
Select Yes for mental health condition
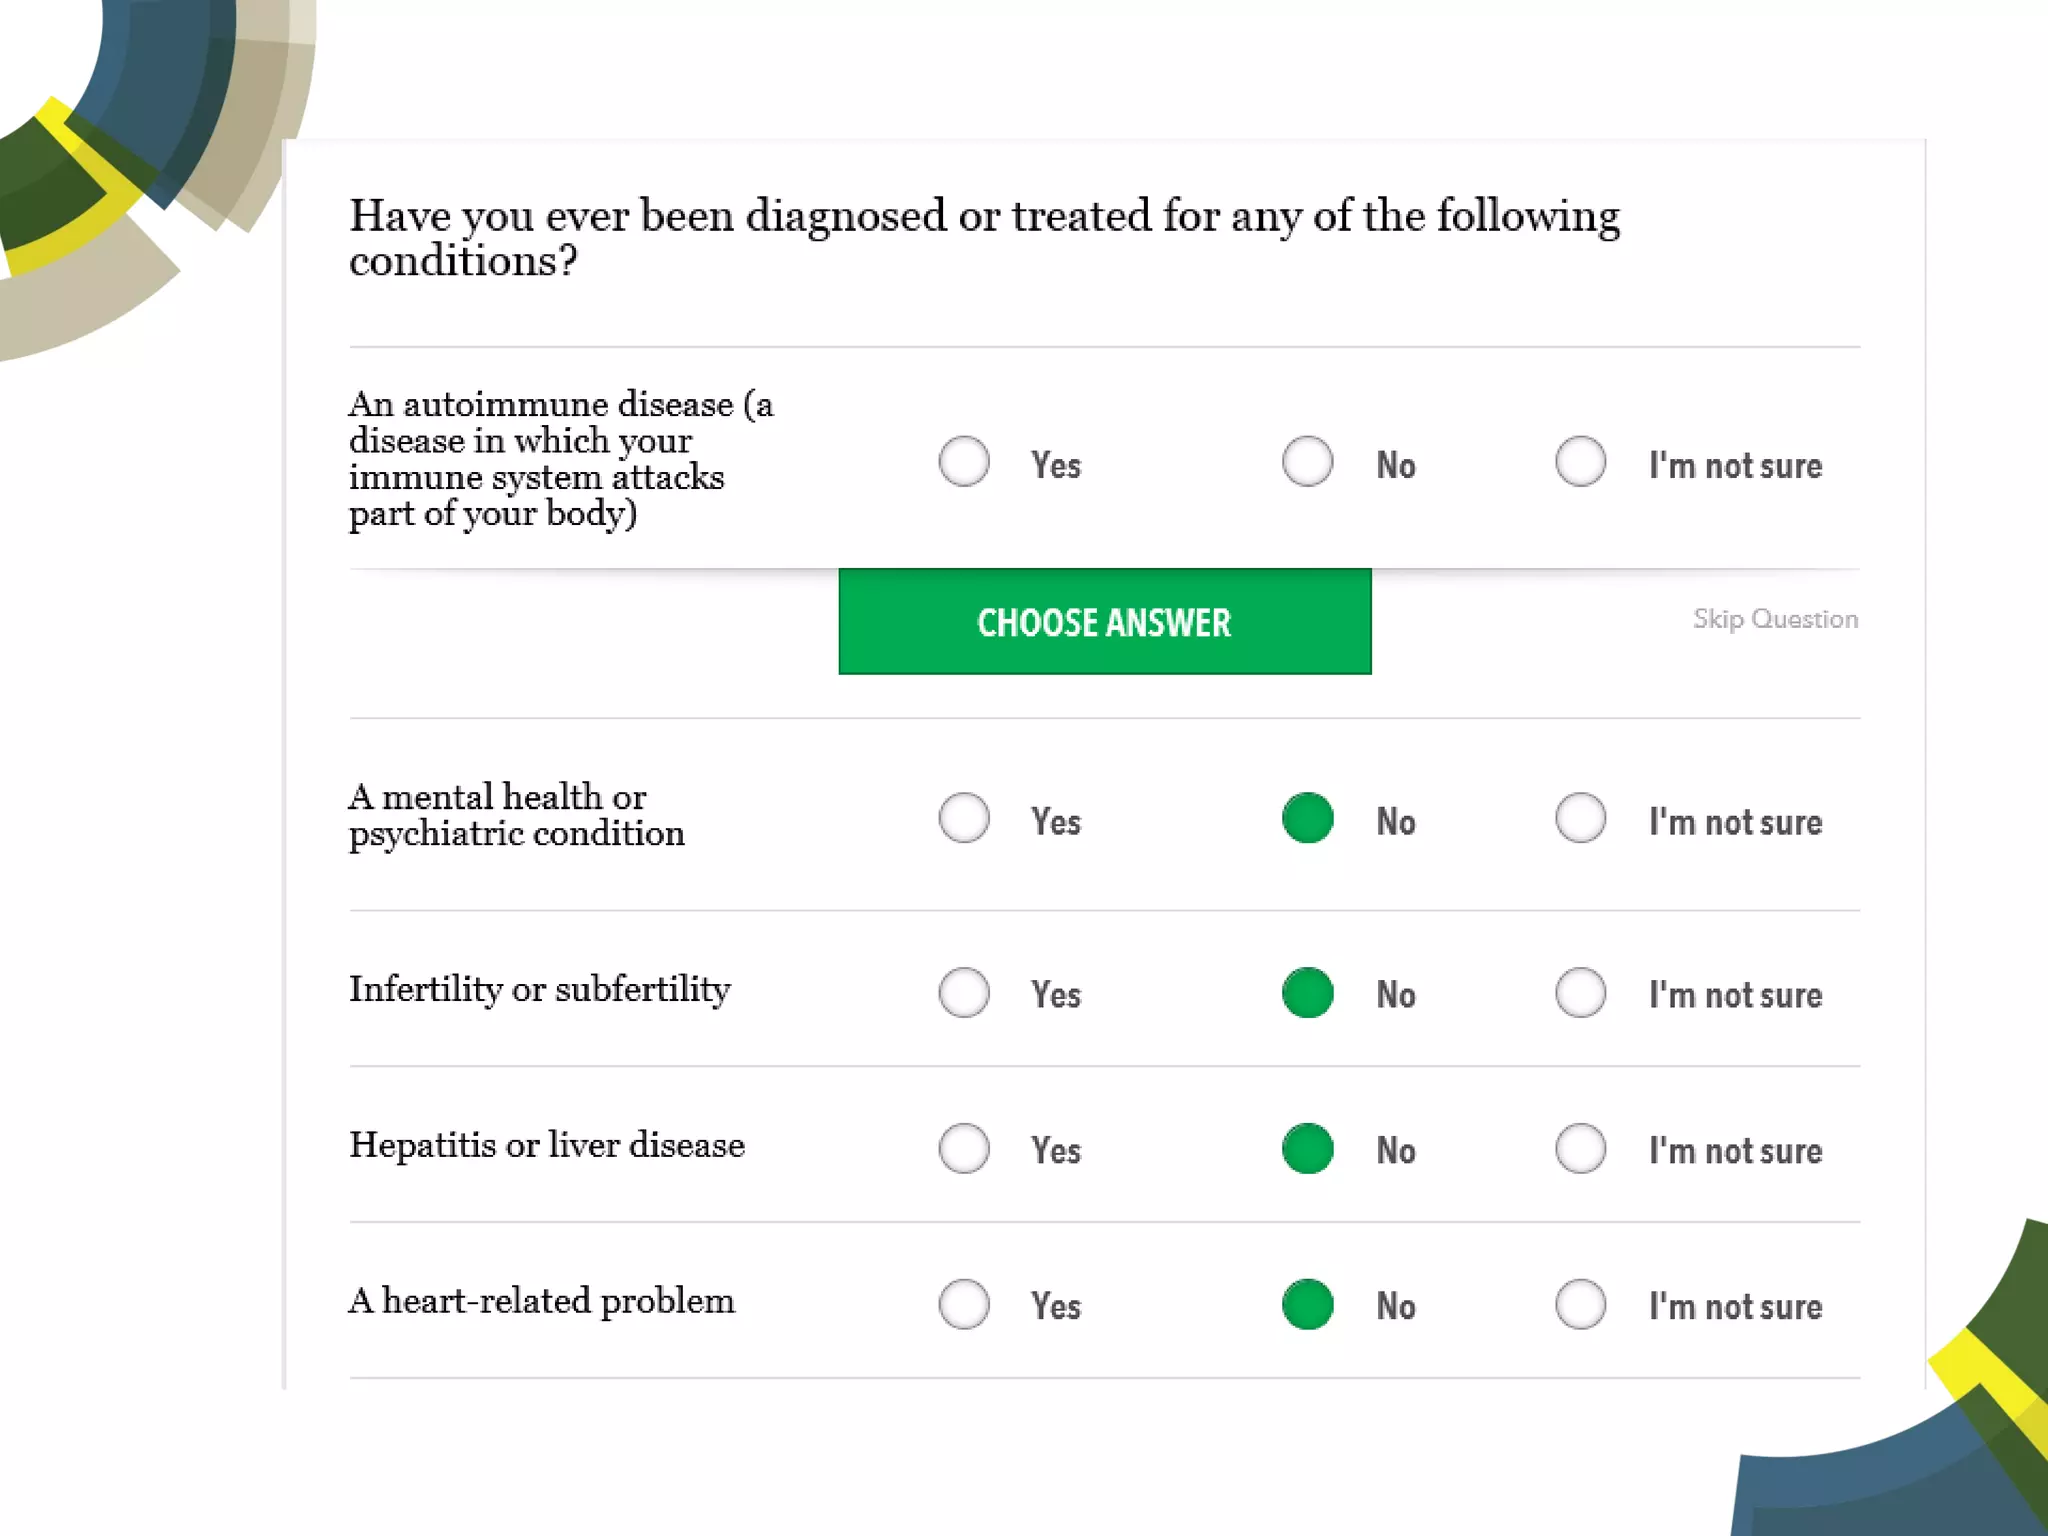click(x=964, y=818)
